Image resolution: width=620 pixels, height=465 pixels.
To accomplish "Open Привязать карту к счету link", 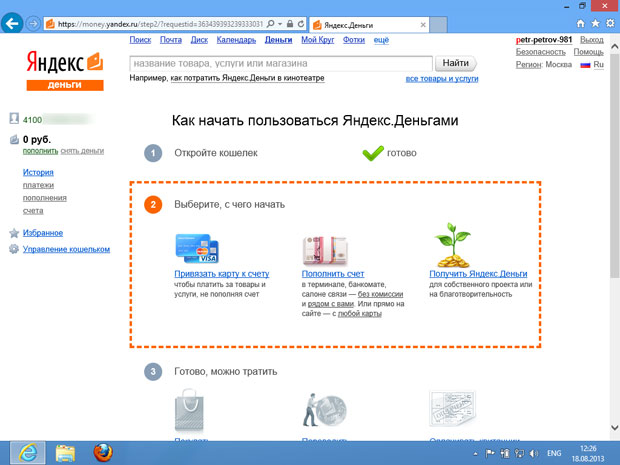I will 222,274.
